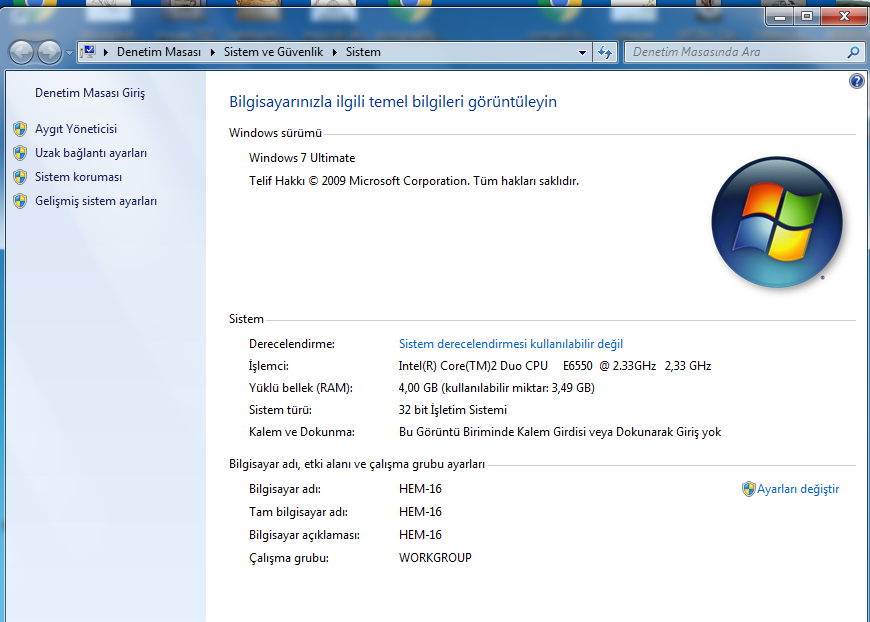Click the Telif Hakkı copyright line
The image size is (870, 622).
414,181
